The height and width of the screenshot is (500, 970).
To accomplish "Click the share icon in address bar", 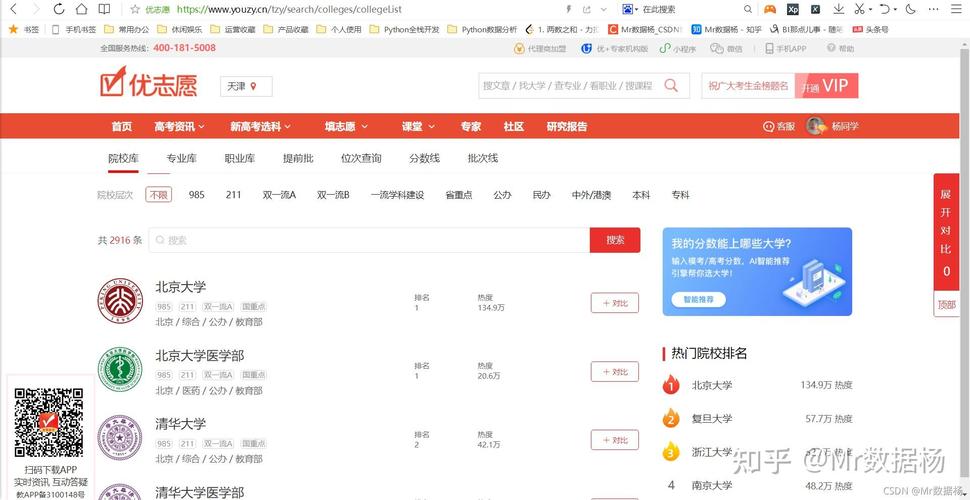I will click(x=586, y=9).
